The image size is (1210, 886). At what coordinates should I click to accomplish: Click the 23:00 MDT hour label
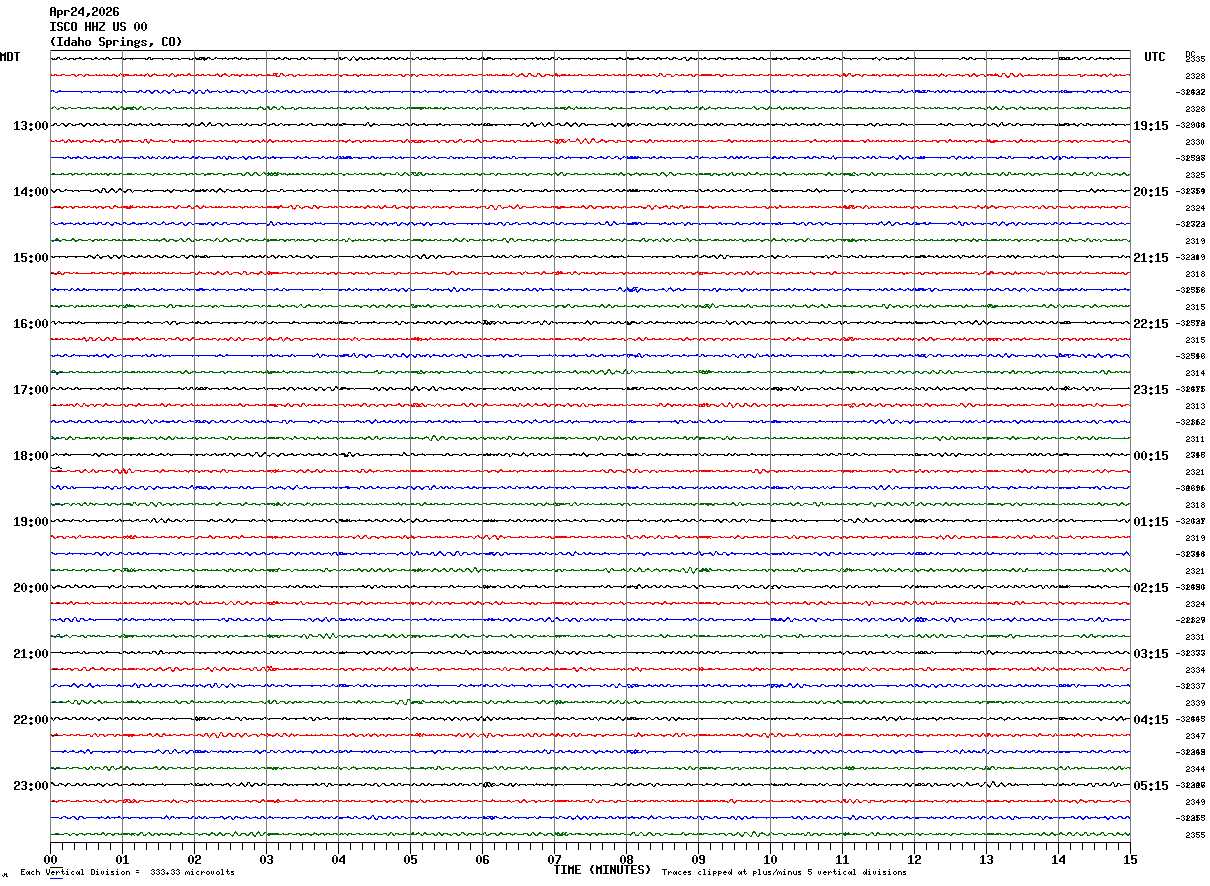(30, 785)
